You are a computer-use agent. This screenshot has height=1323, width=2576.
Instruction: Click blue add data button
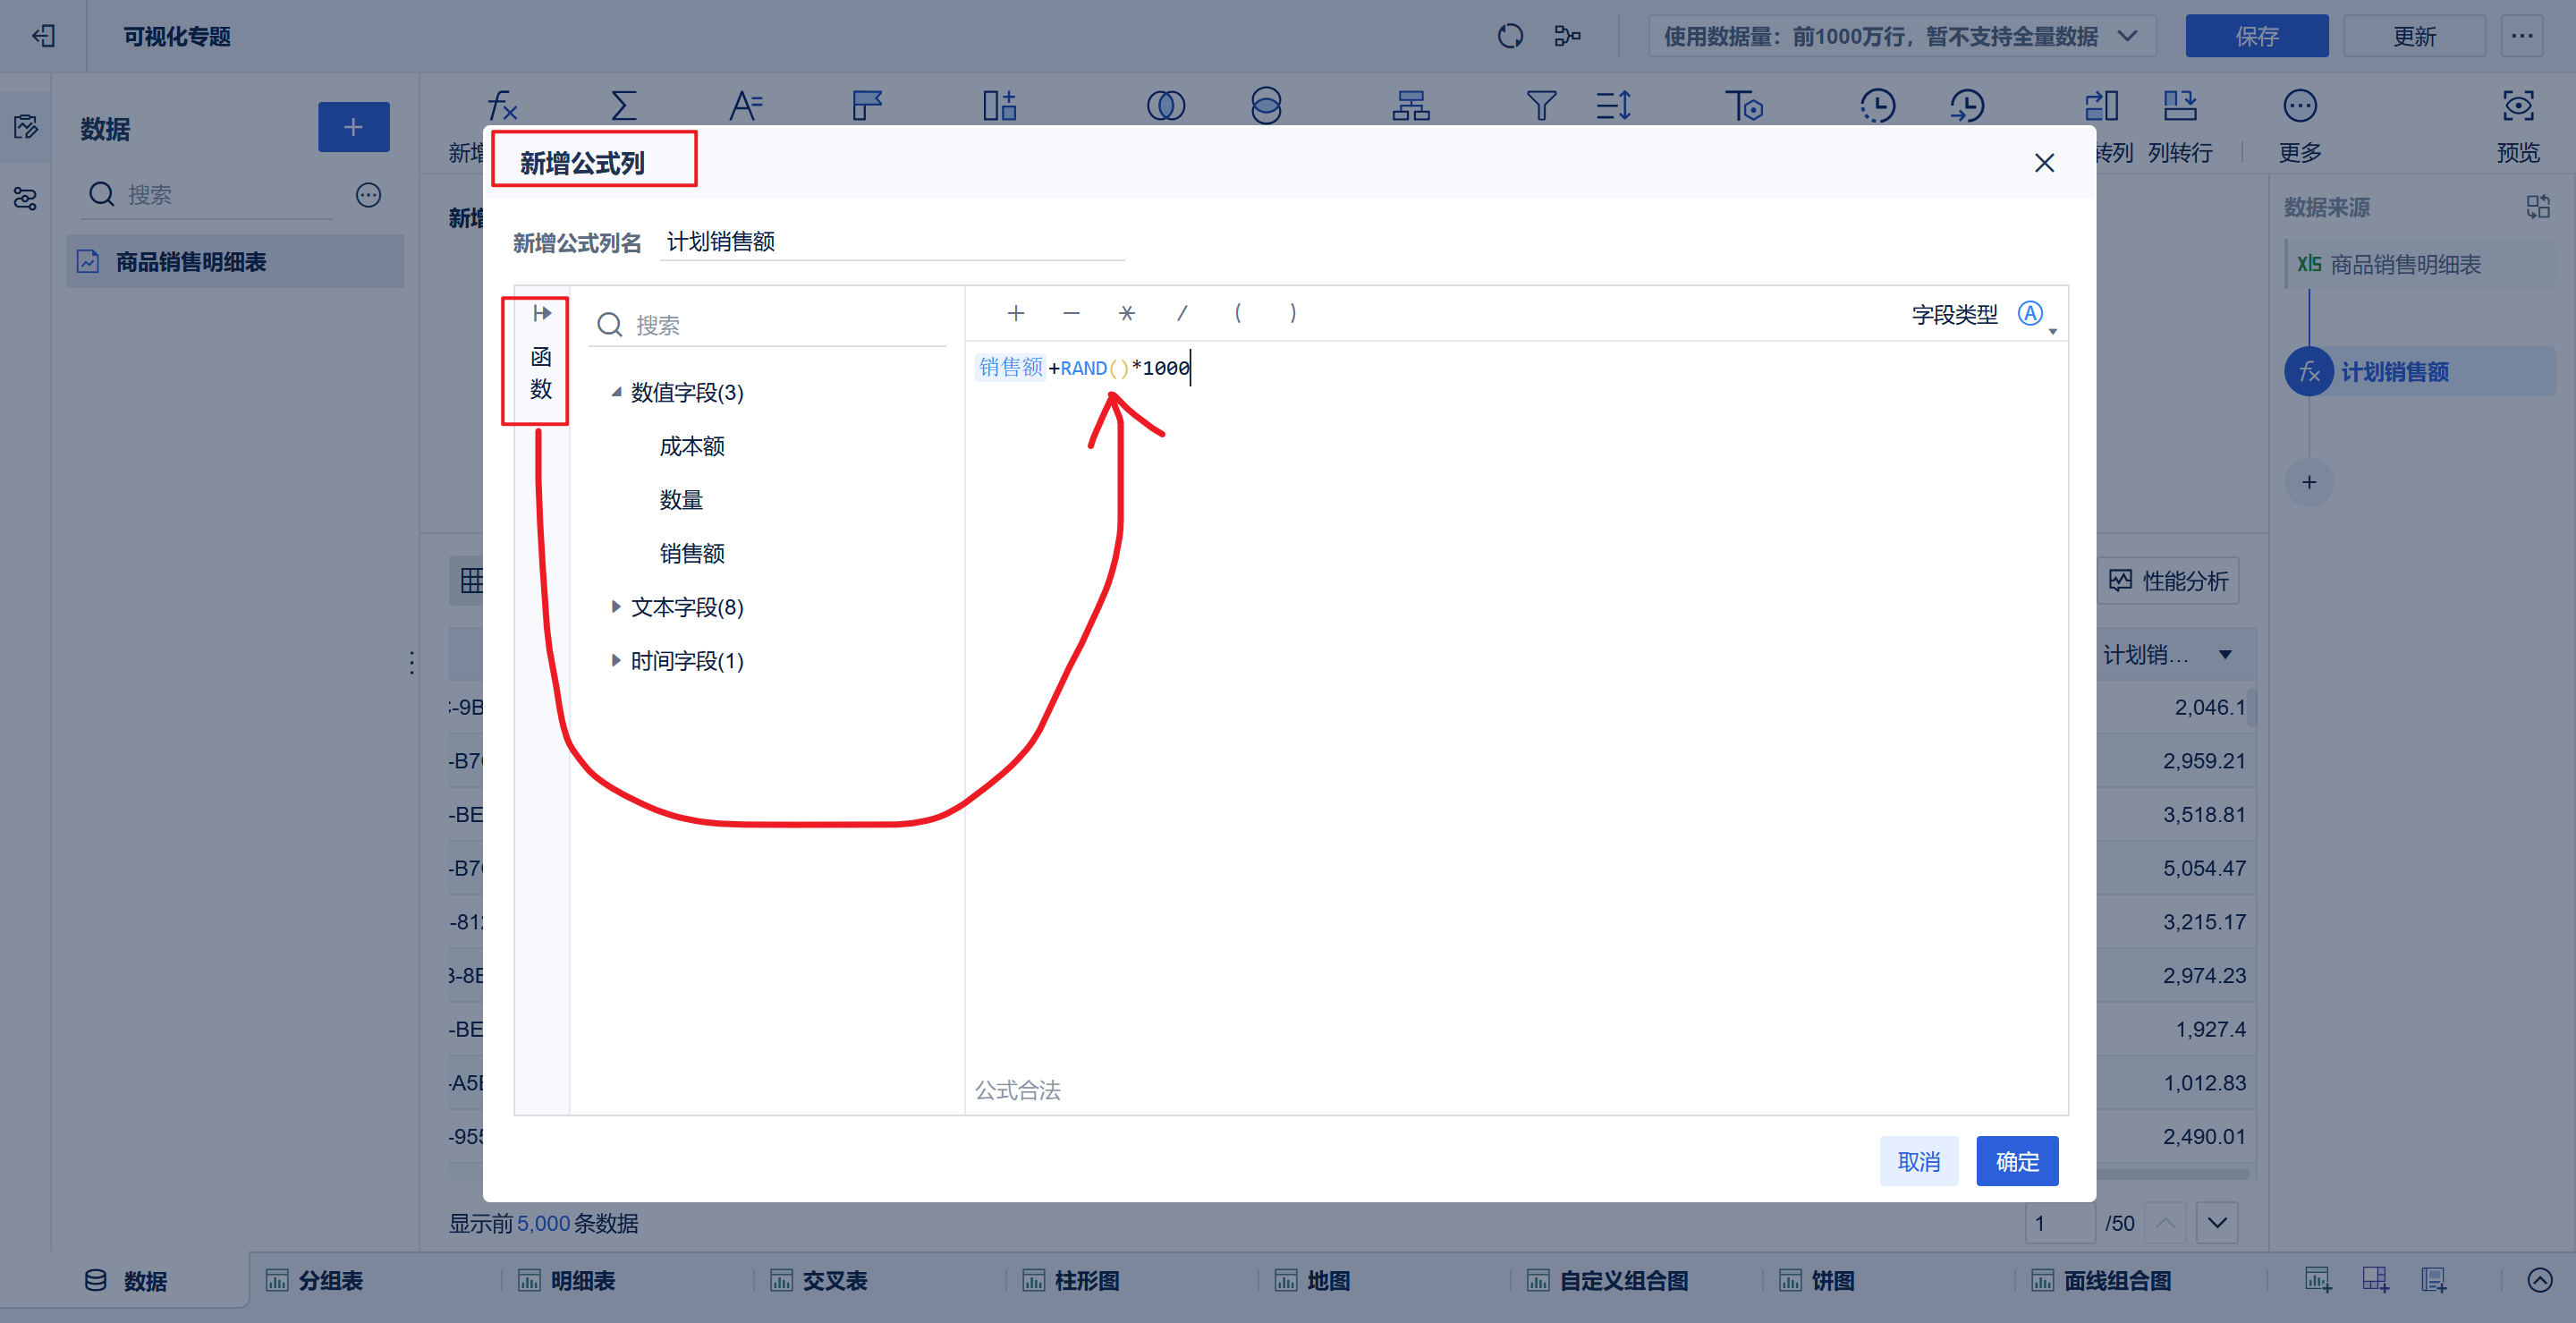pyautogui.click(x=353, y=127)
